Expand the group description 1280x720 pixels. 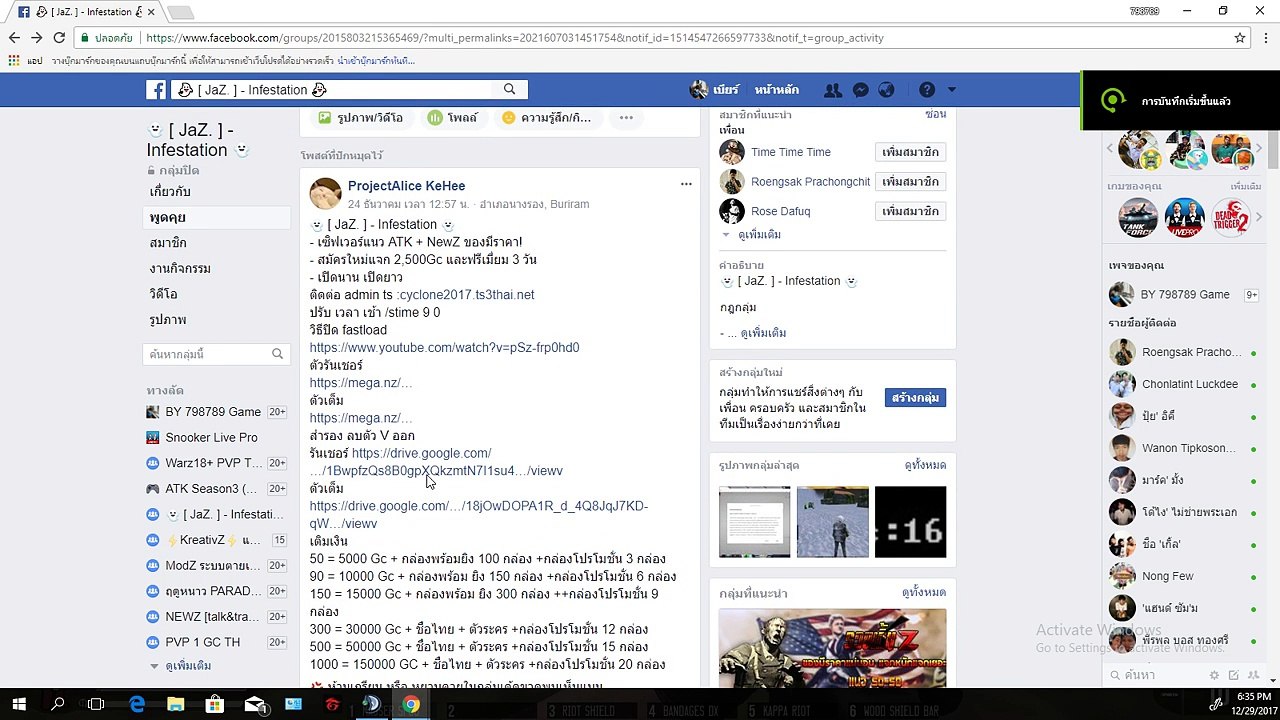pyautogui.click(x=763, y=333)
